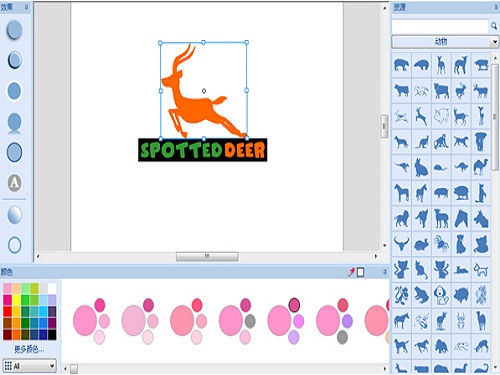500x375 pixels.
Task: Click the 效果 panel title
Action: pyautogui.click(x=6, y=7)
